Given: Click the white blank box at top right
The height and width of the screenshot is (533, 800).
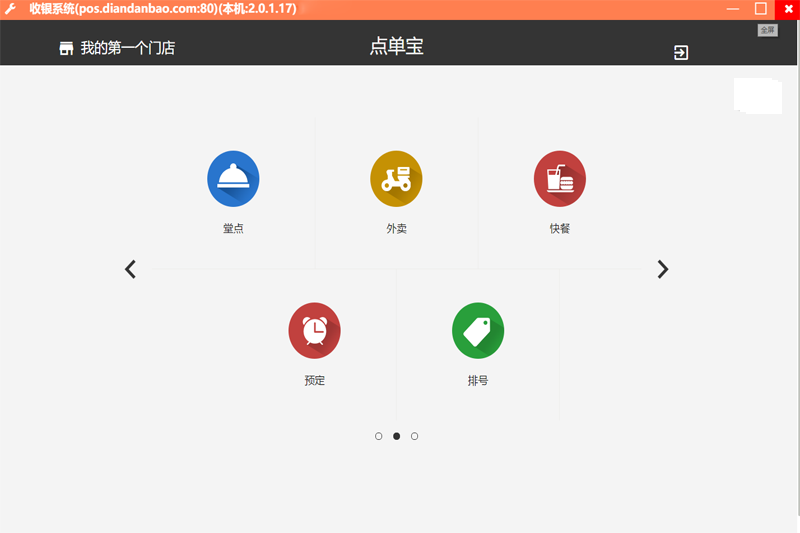Looking at the screenshot, I should (x=758, y=96).
